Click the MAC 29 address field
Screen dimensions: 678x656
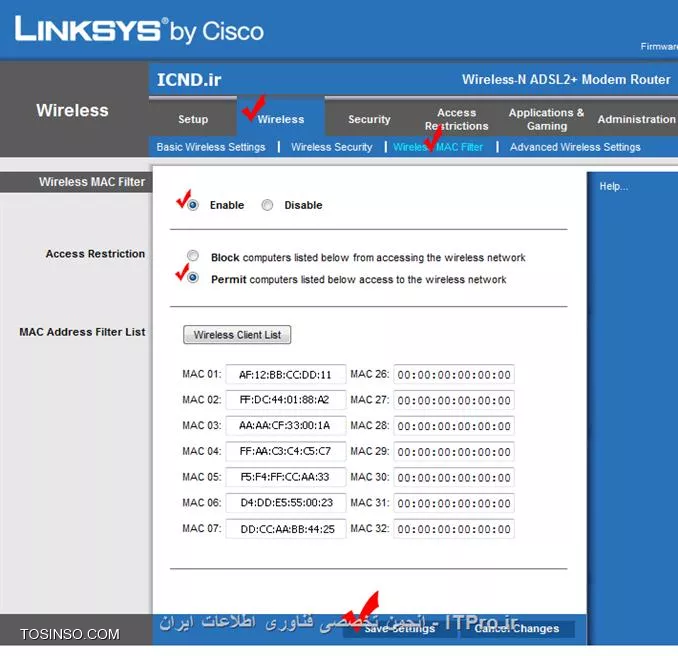point(454,451)
